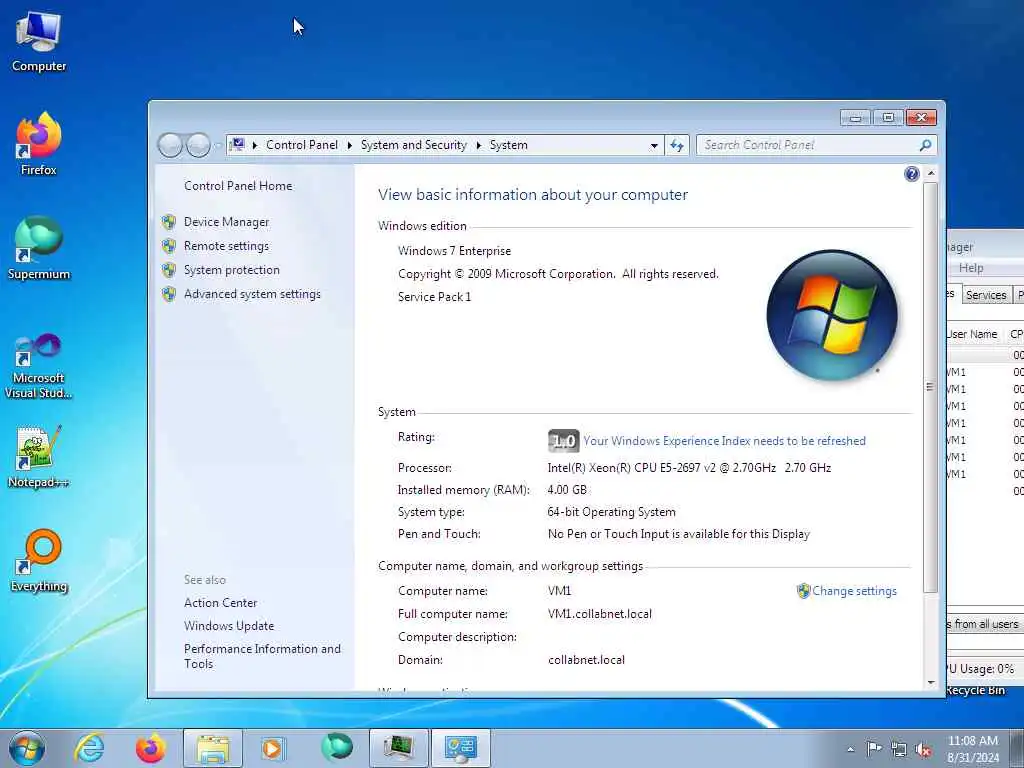
Task: Select the text 'Windows 7 Enterprise'
Action: [x=455, y=251]
